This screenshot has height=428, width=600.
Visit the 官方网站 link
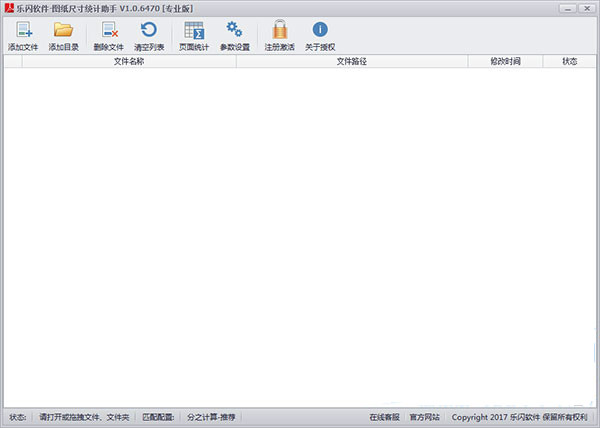pos(425,417)
